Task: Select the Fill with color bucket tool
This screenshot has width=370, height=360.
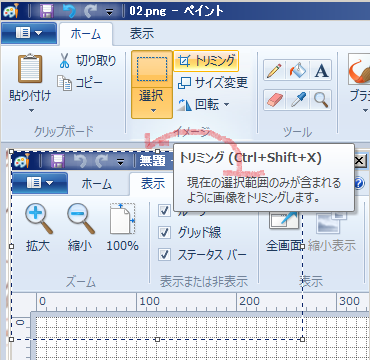Action: coord(298,71)
